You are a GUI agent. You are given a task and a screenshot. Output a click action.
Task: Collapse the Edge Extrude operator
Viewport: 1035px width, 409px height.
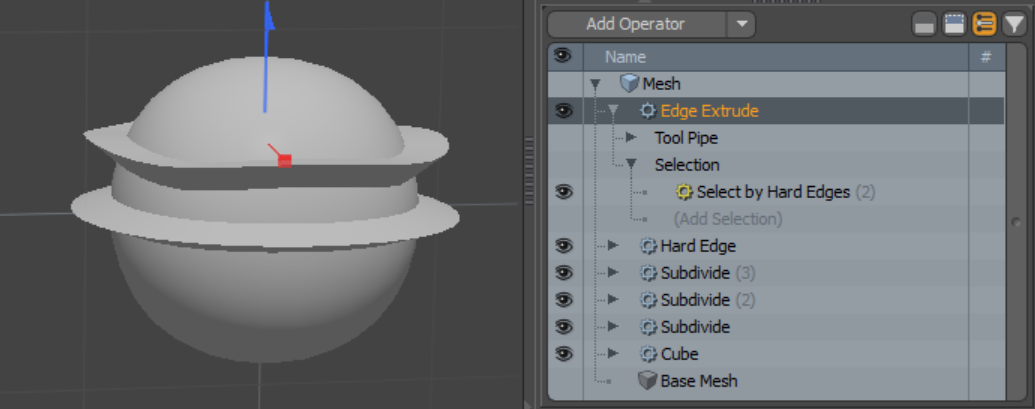click(x=613, y=111)
